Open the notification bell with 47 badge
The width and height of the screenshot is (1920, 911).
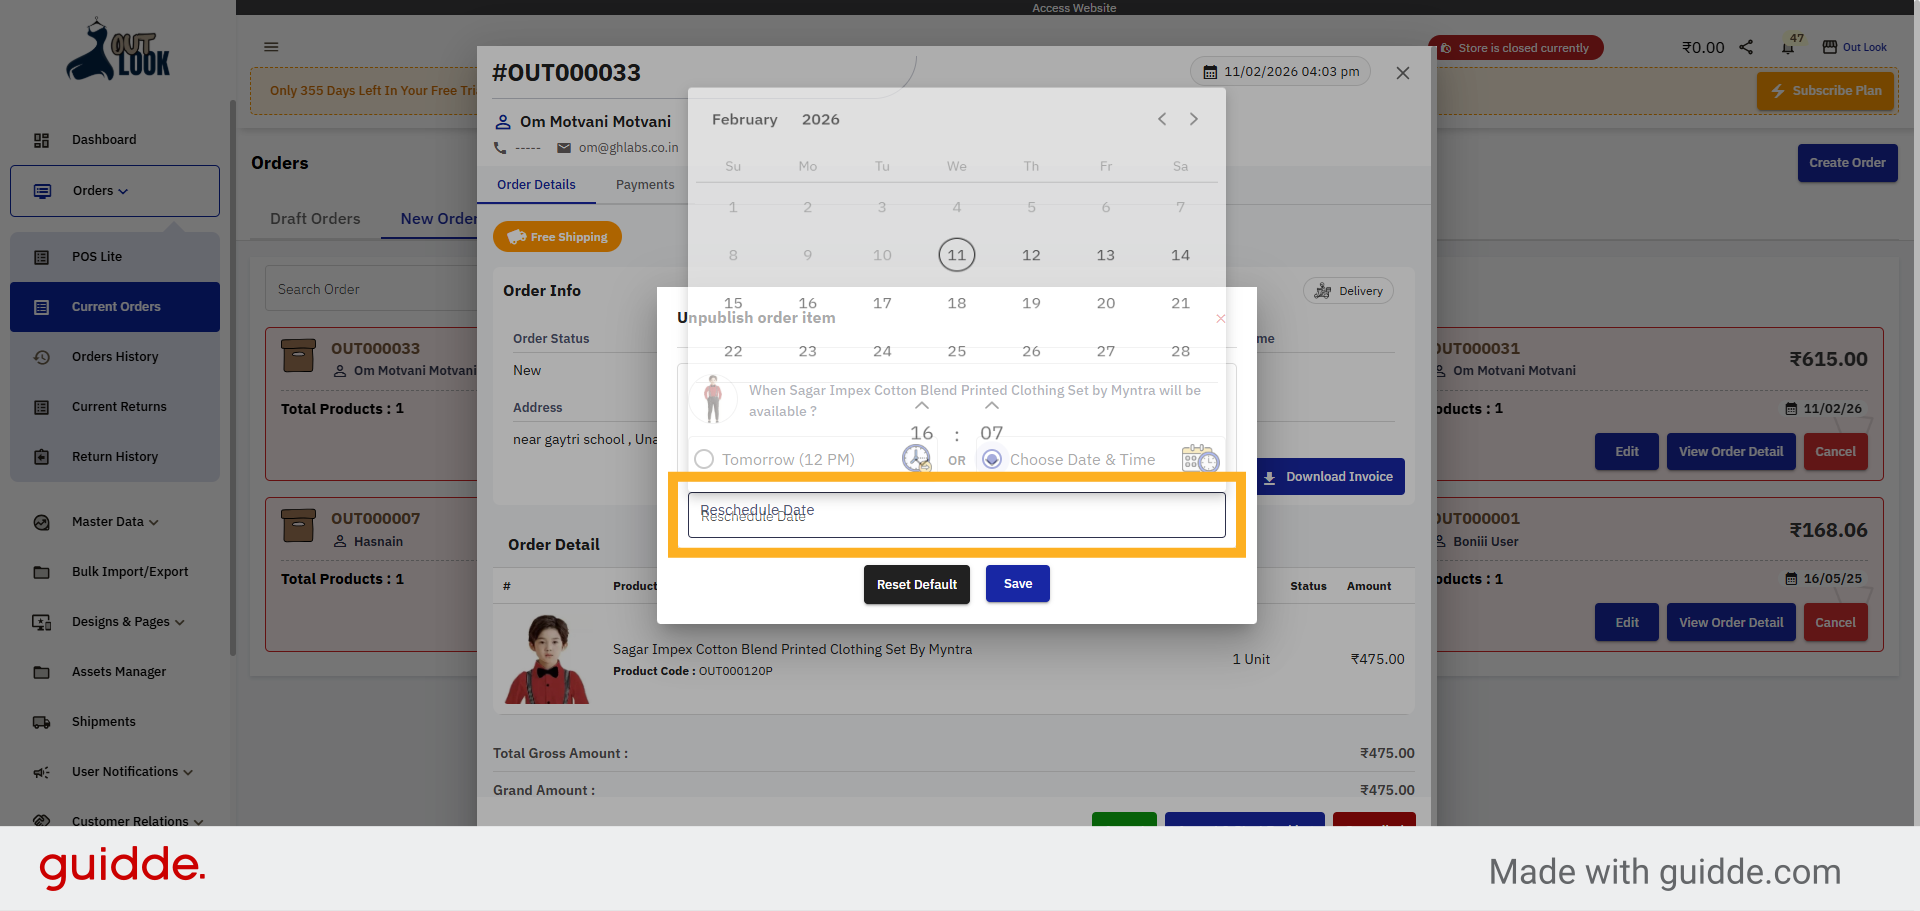tap(1788, 47)
